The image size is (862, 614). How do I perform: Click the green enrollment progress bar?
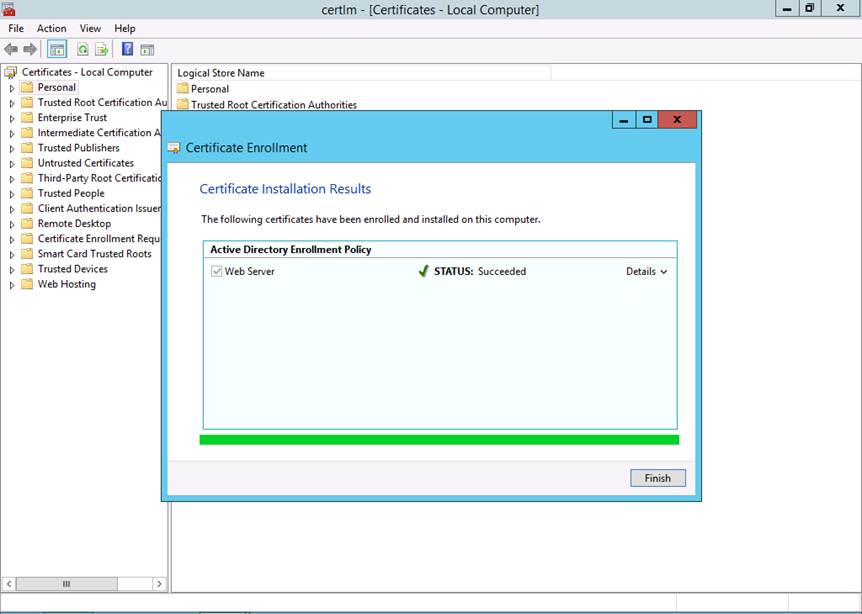(x=439, y=440)
